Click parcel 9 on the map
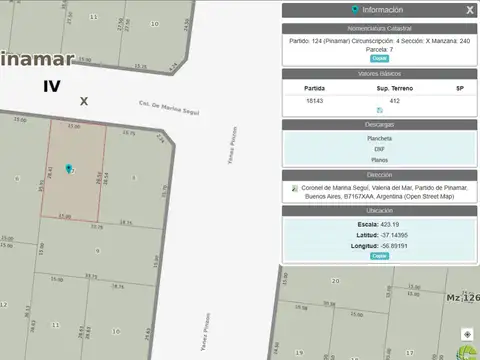The height and width of the screenshot is (360, 480). tap(97, 251)
